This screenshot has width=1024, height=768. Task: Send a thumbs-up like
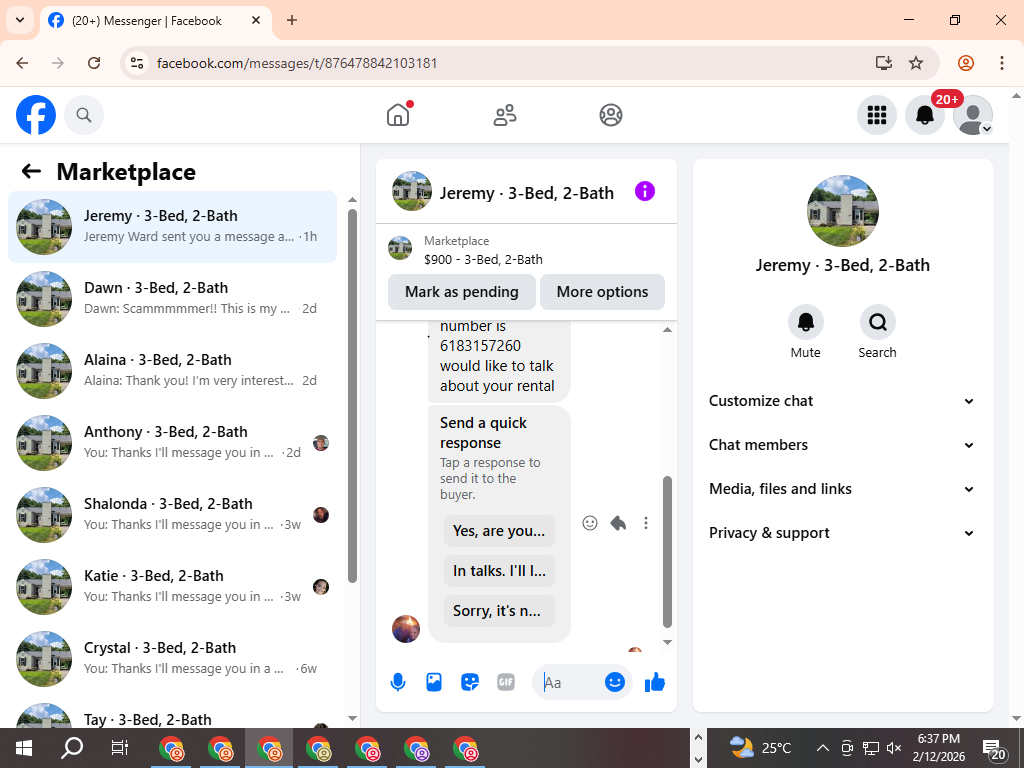pos(654,682)
